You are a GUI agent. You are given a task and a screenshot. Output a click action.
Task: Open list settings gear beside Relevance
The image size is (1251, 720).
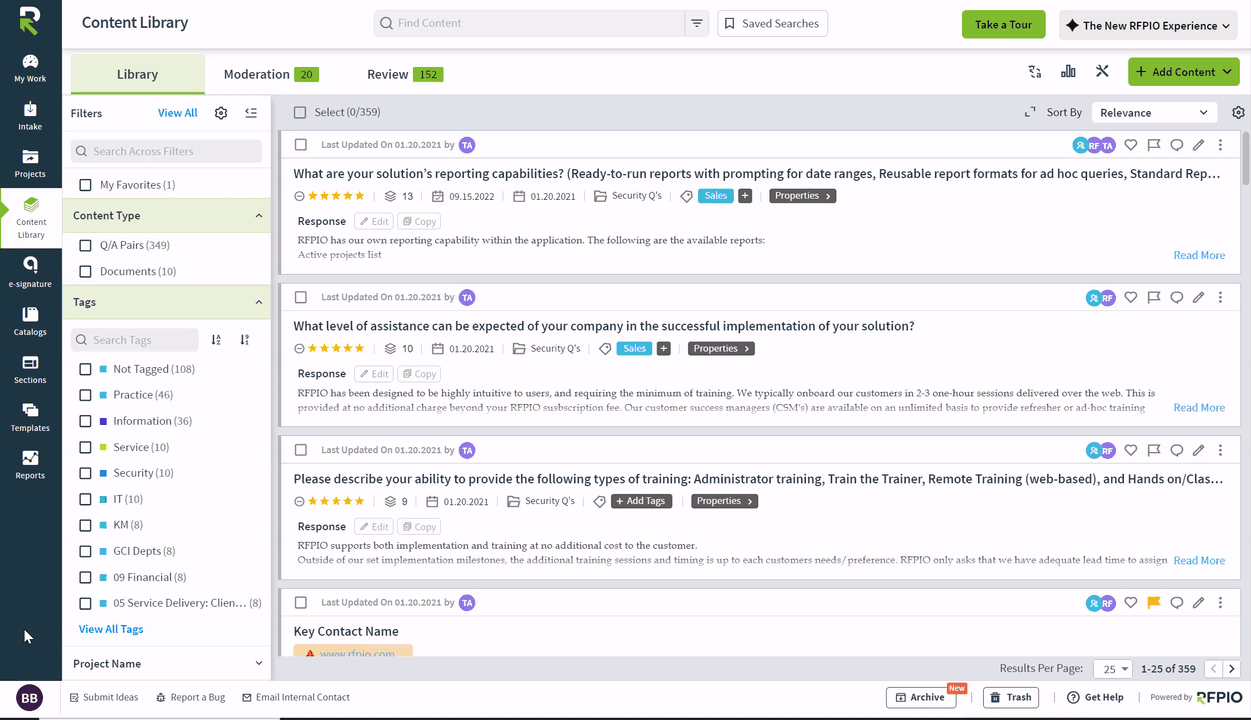pos(1239,113)
